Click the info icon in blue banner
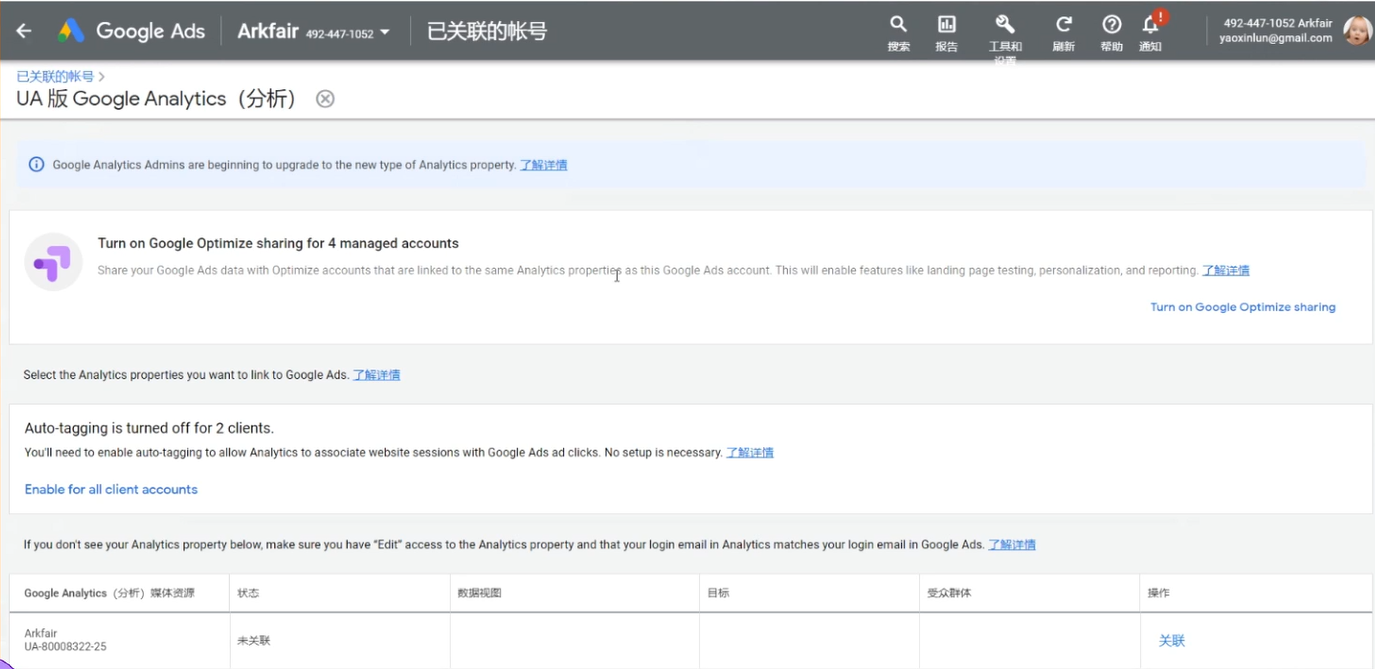 (x=36, y=165)
